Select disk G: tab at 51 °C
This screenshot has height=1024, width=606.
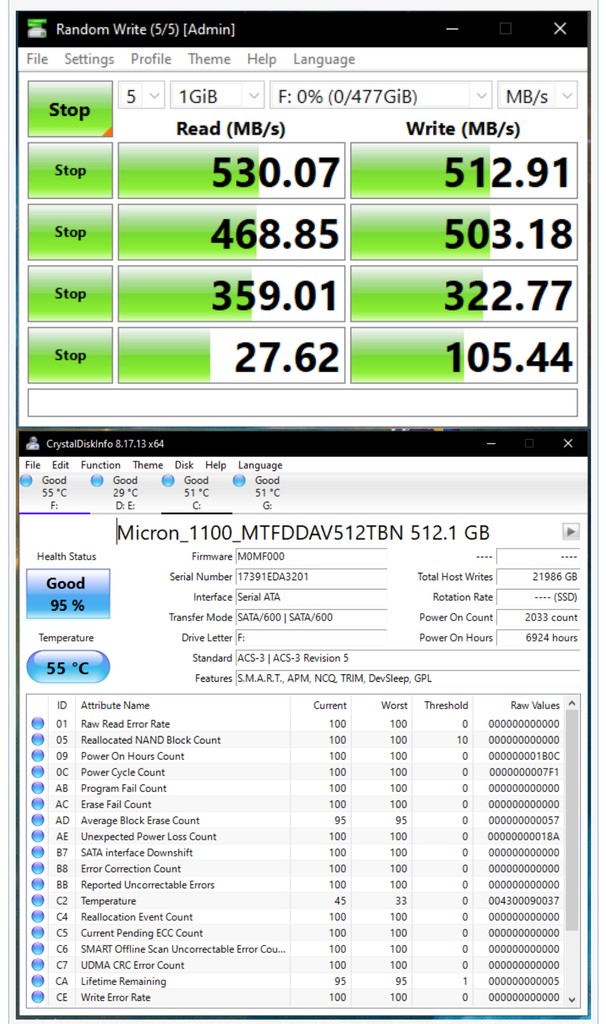point(267,493)
